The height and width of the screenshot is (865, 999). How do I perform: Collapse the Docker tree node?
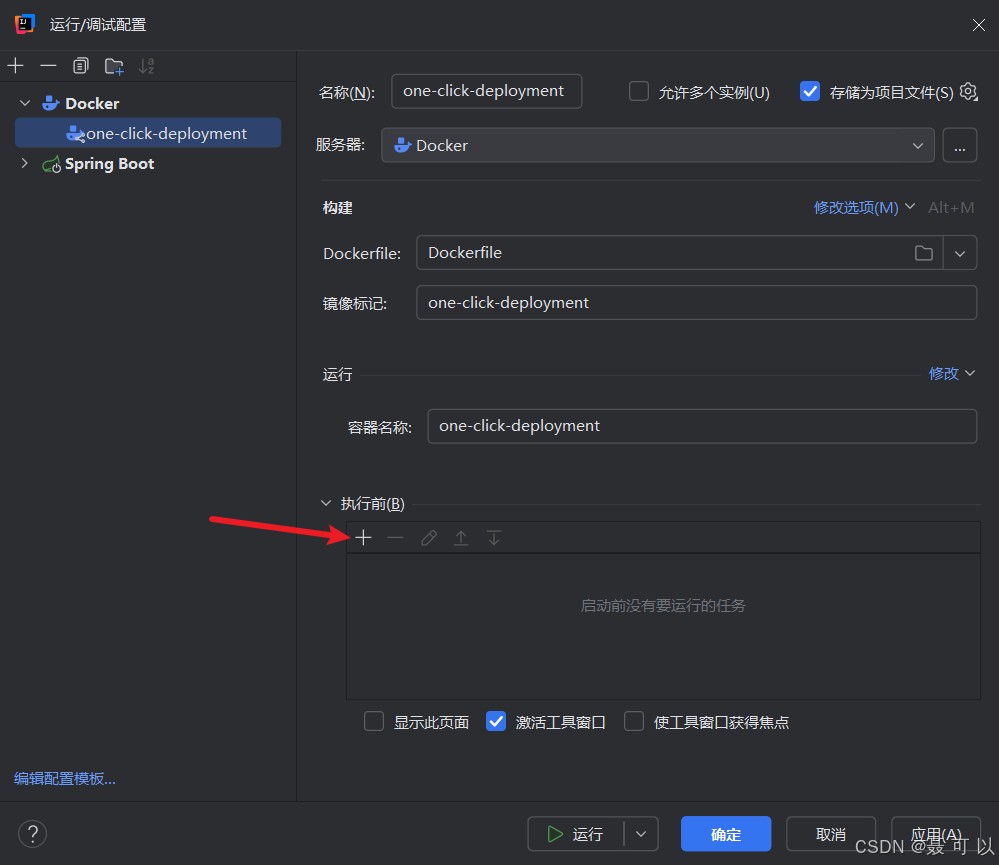[25, 103]
